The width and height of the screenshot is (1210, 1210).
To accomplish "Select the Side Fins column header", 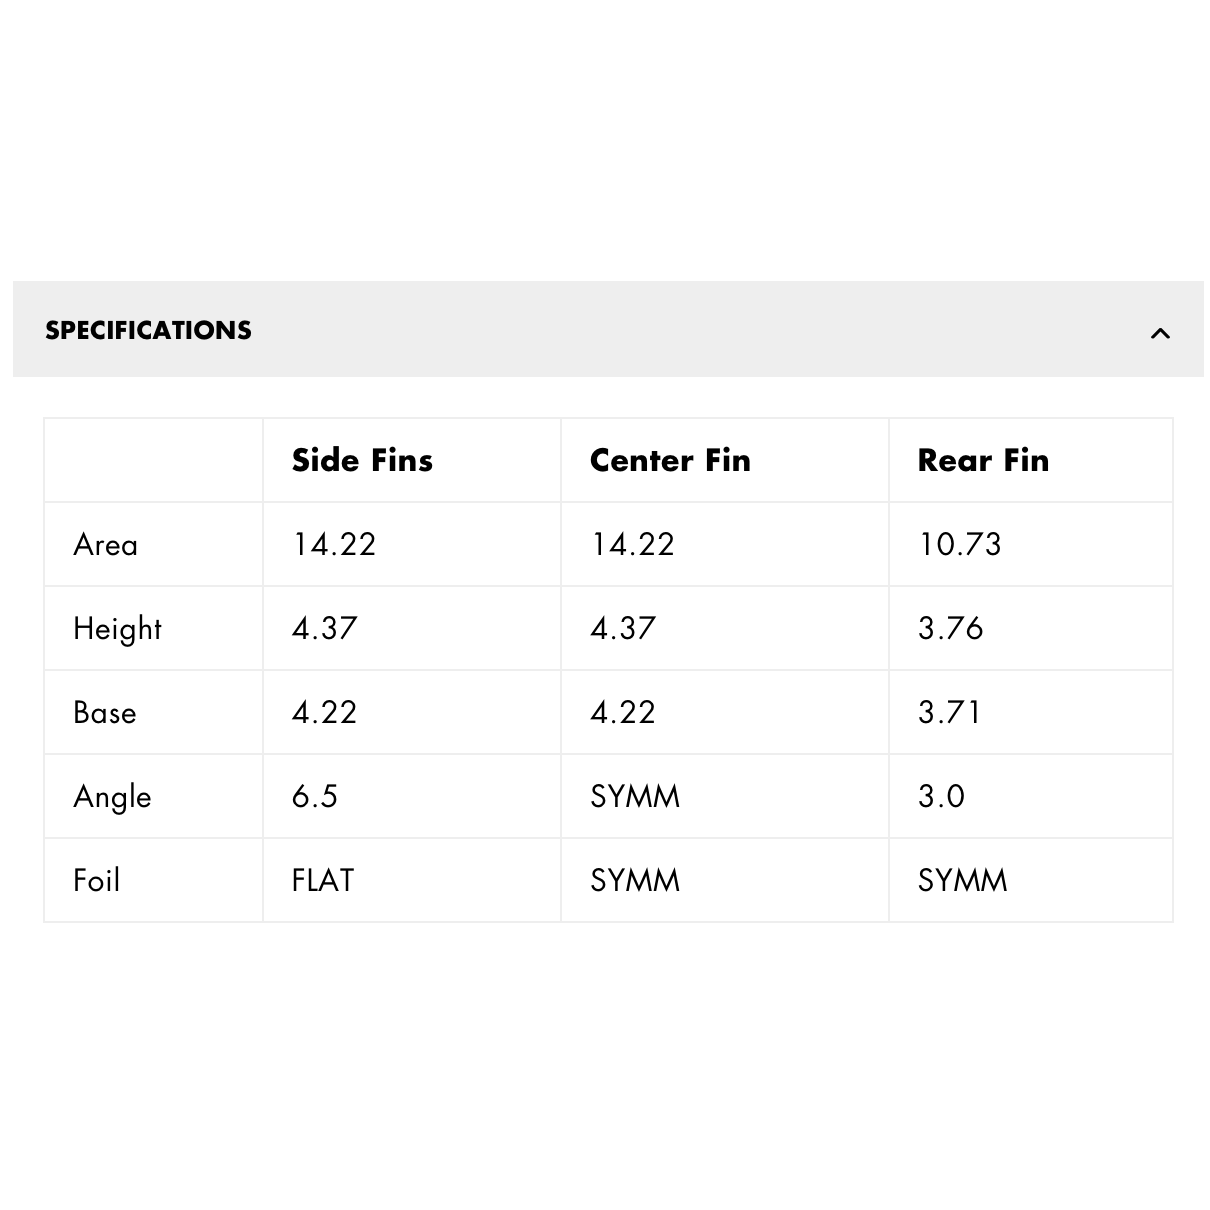I will click(x=362, y=460).
